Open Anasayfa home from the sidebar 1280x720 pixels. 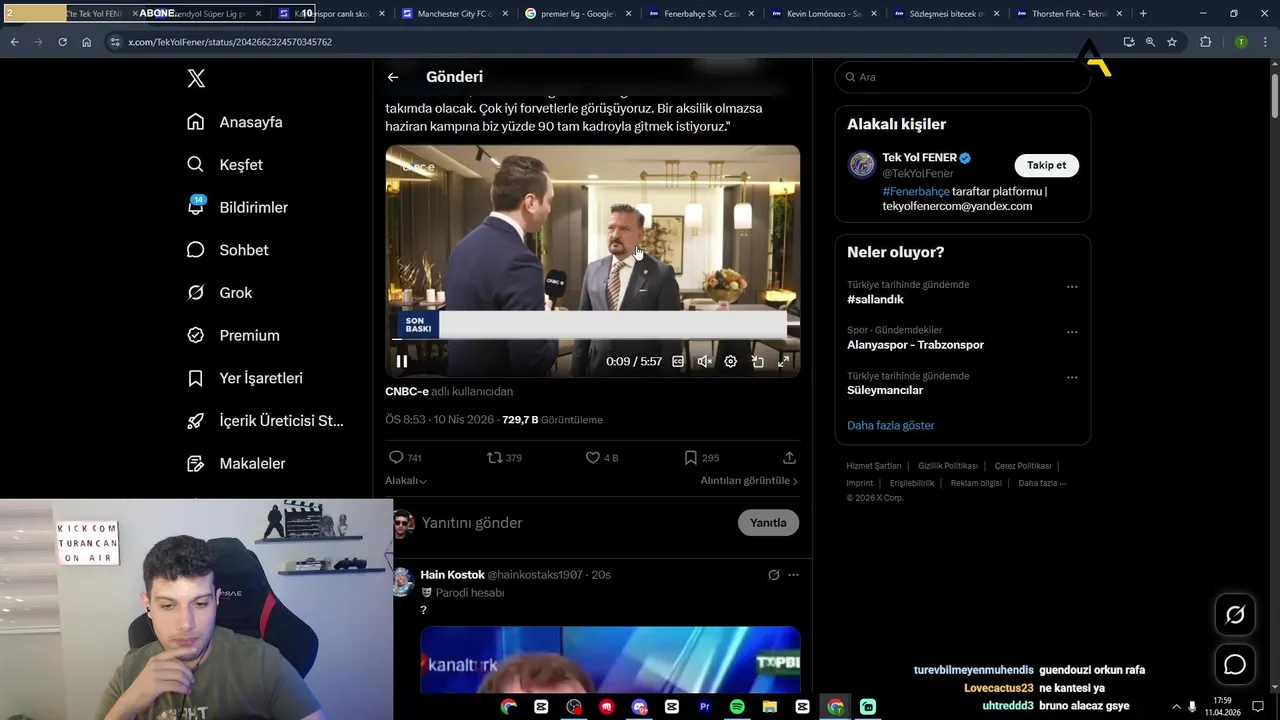pyautogui.click(x=235, y=122)
